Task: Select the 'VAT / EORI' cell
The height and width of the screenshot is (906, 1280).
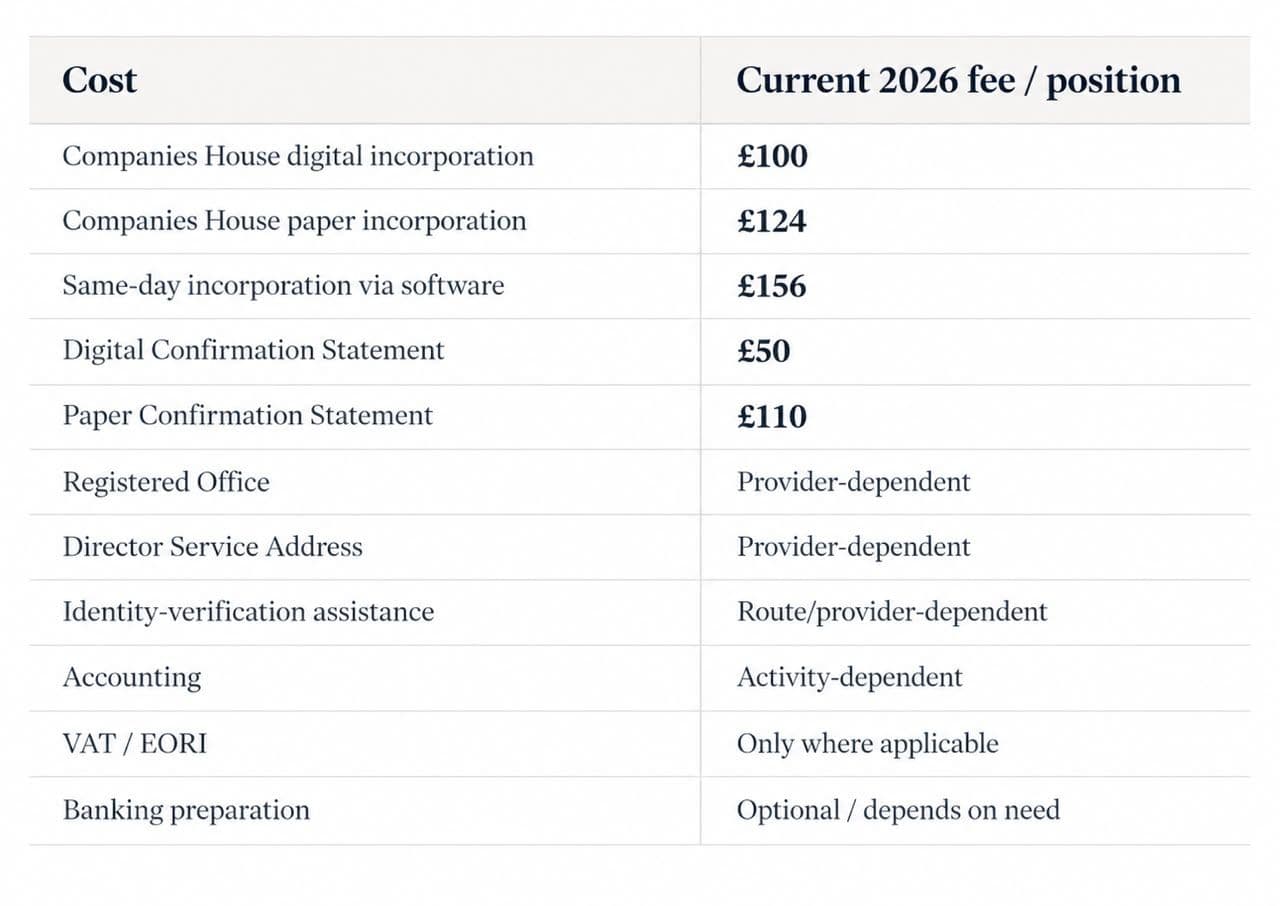Action: point(135,744)
